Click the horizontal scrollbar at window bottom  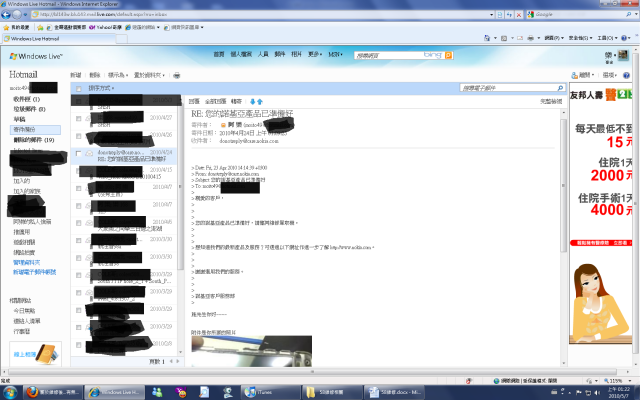(314, 372)
